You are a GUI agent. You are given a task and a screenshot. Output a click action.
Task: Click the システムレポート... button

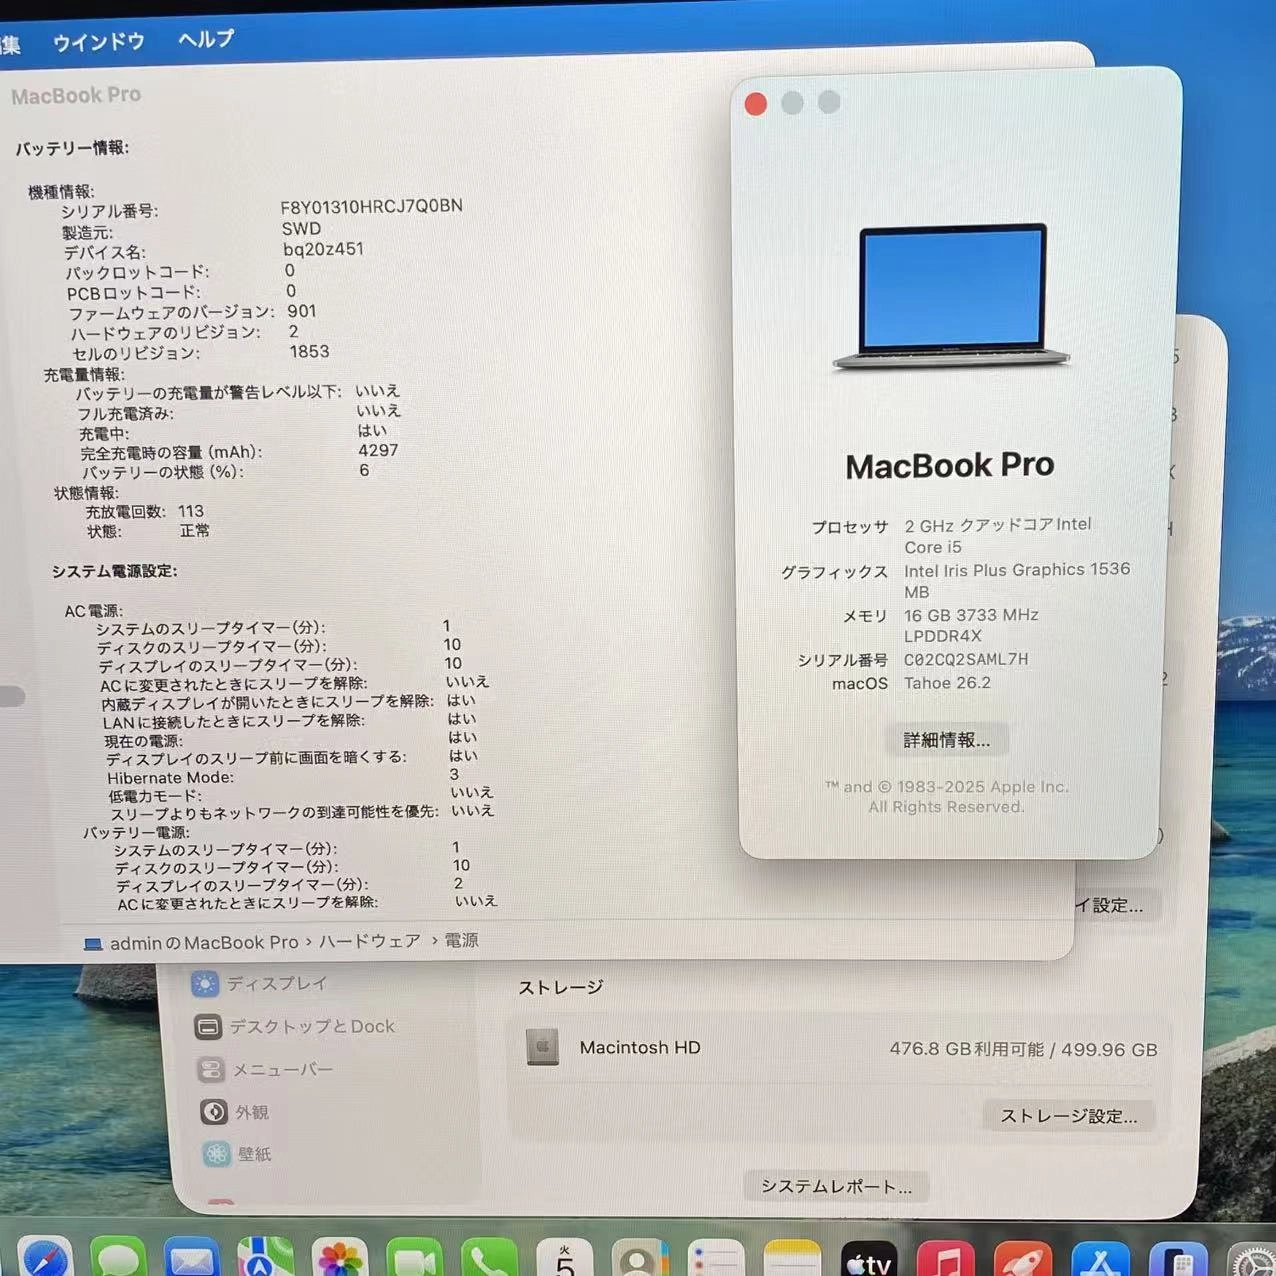point(836,1187)
